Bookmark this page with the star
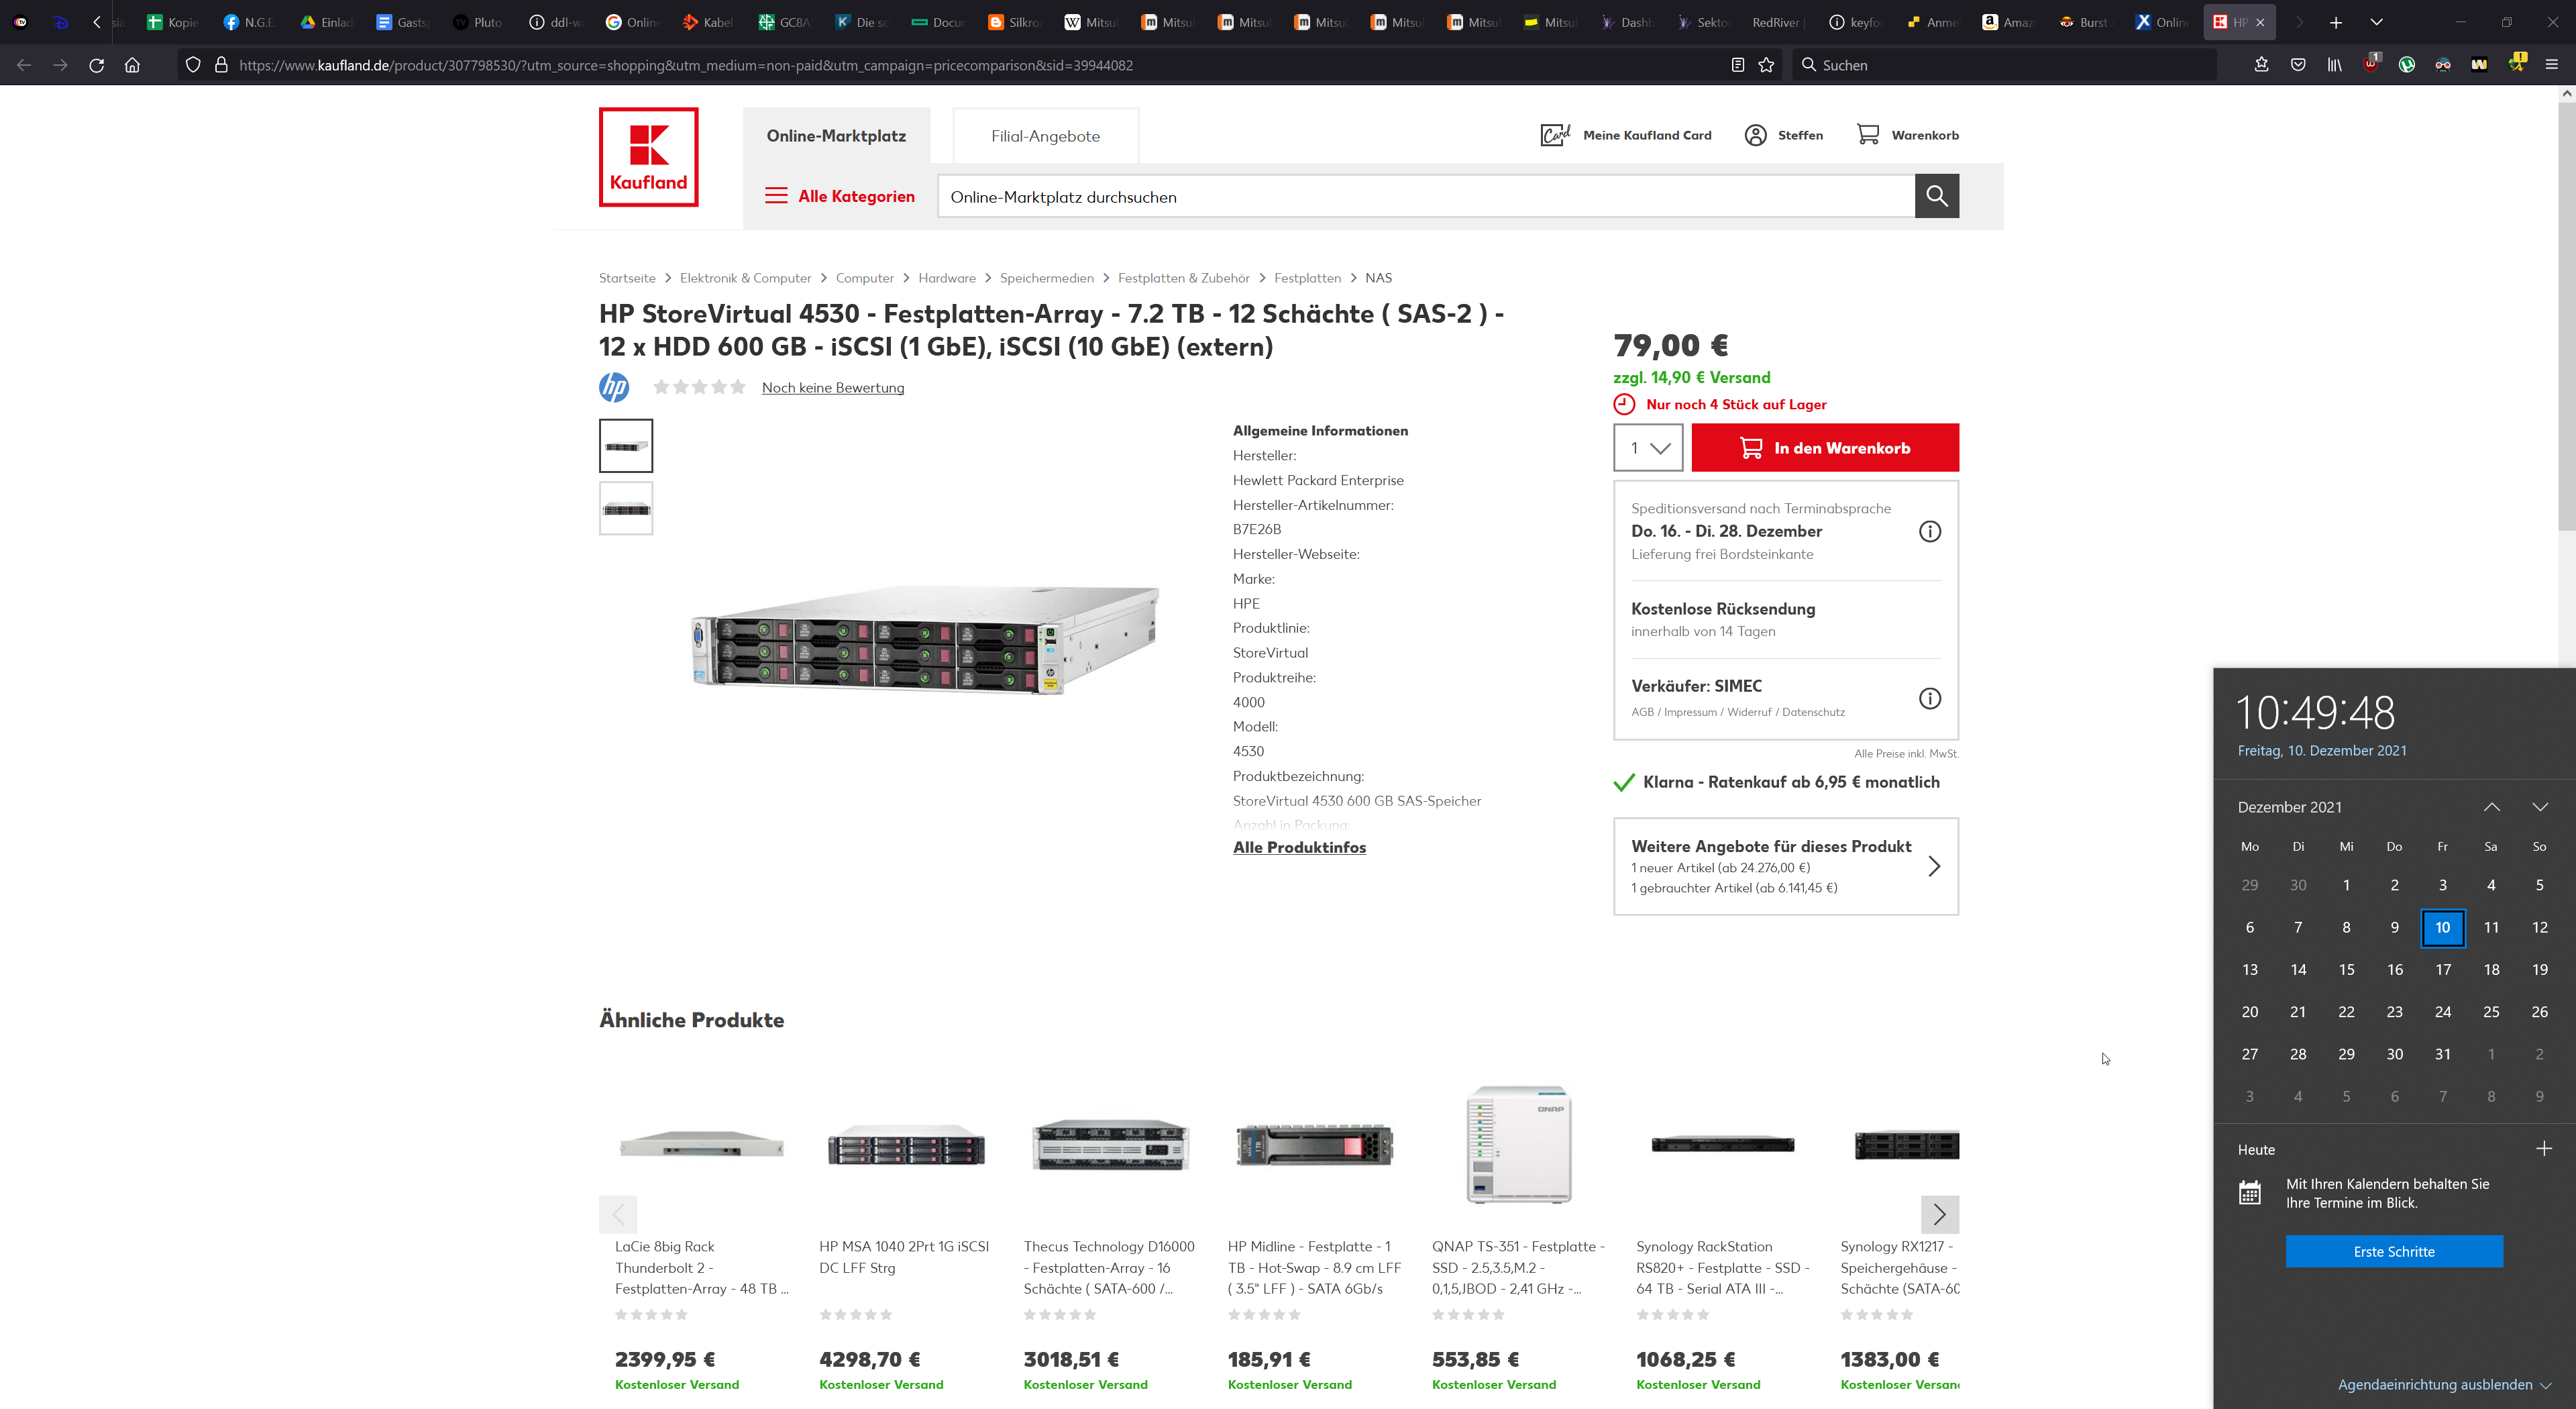This screenshot has width=2576, height=1409. coord(1766,65)
